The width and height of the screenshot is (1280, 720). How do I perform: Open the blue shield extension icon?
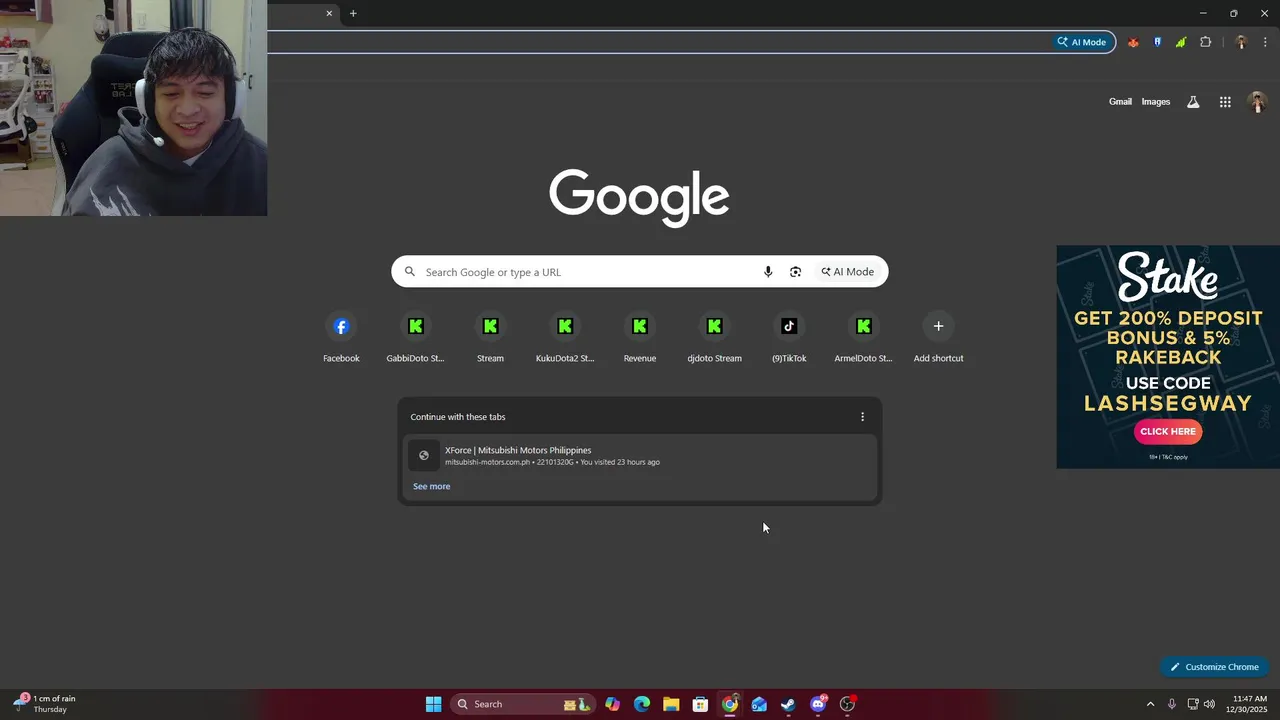[x=1157, y=42]
